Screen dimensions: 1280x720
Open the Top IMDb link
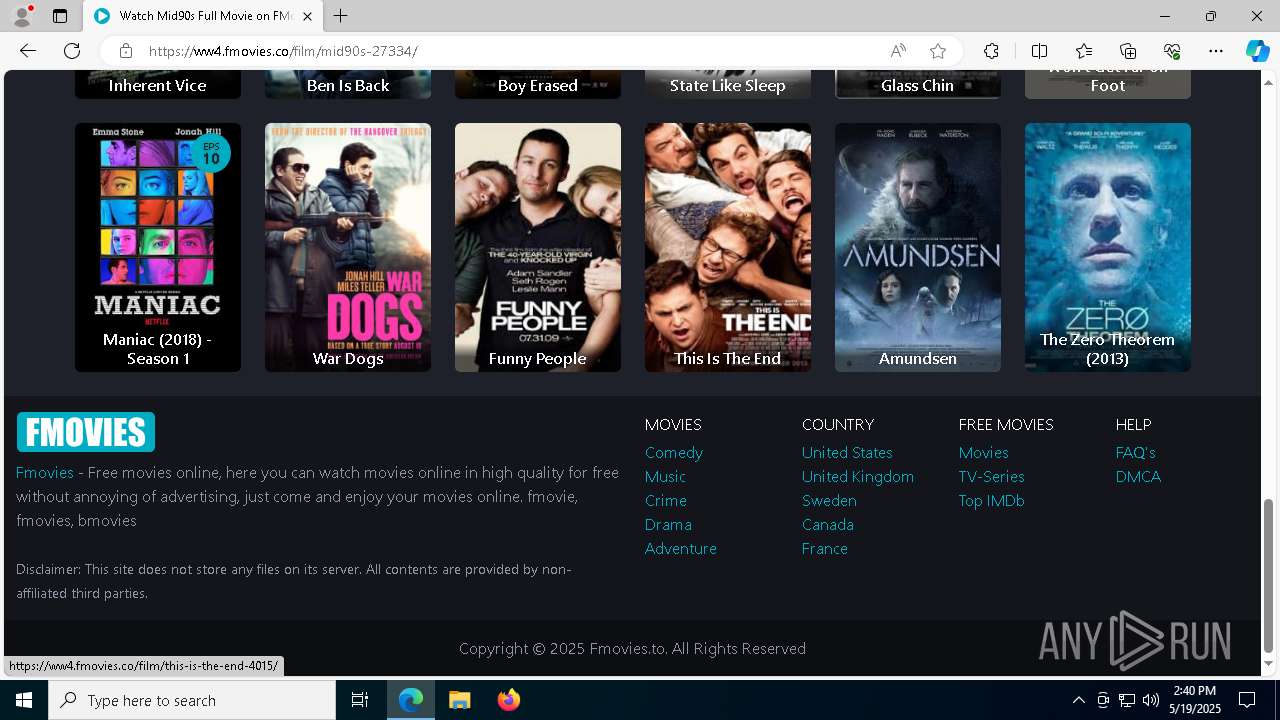coord(992,500)
